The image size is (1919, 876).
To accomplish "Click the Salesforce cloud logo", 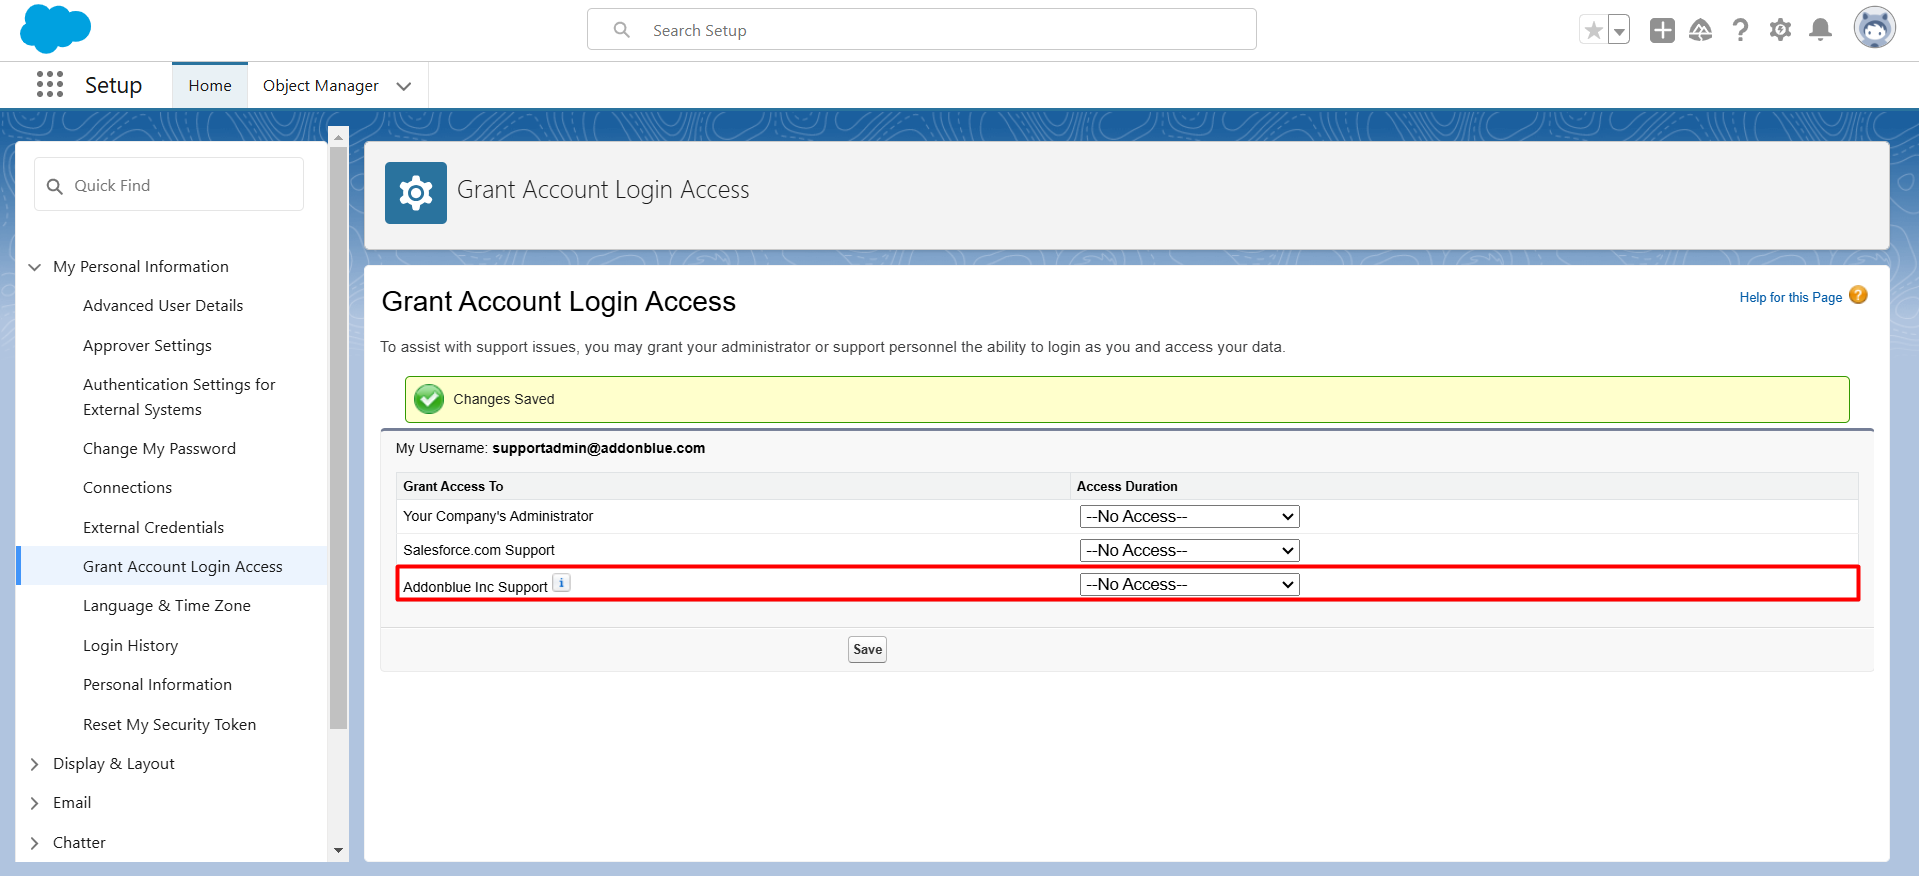I will pyautogui.click(x=55, y=28).
